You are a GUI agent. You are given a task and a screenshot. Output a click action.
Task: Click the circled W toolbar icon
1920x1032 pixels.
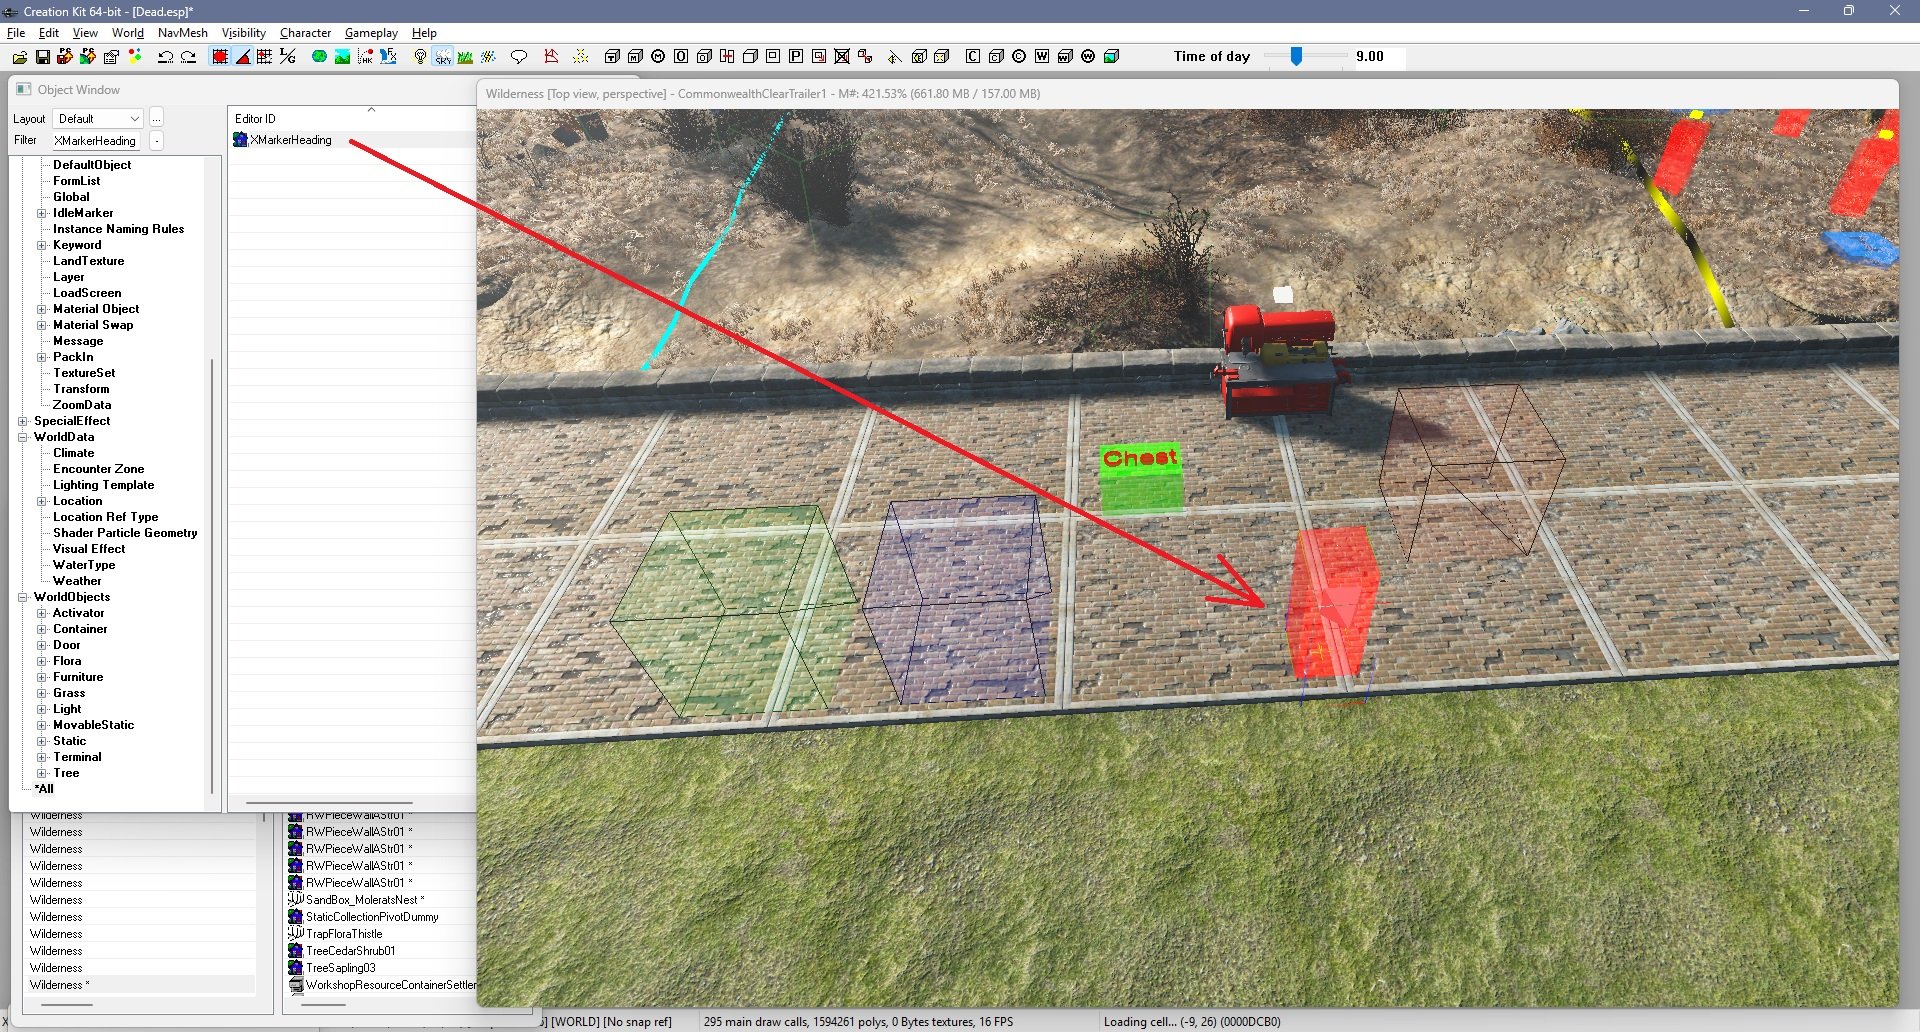point(1088,57)
